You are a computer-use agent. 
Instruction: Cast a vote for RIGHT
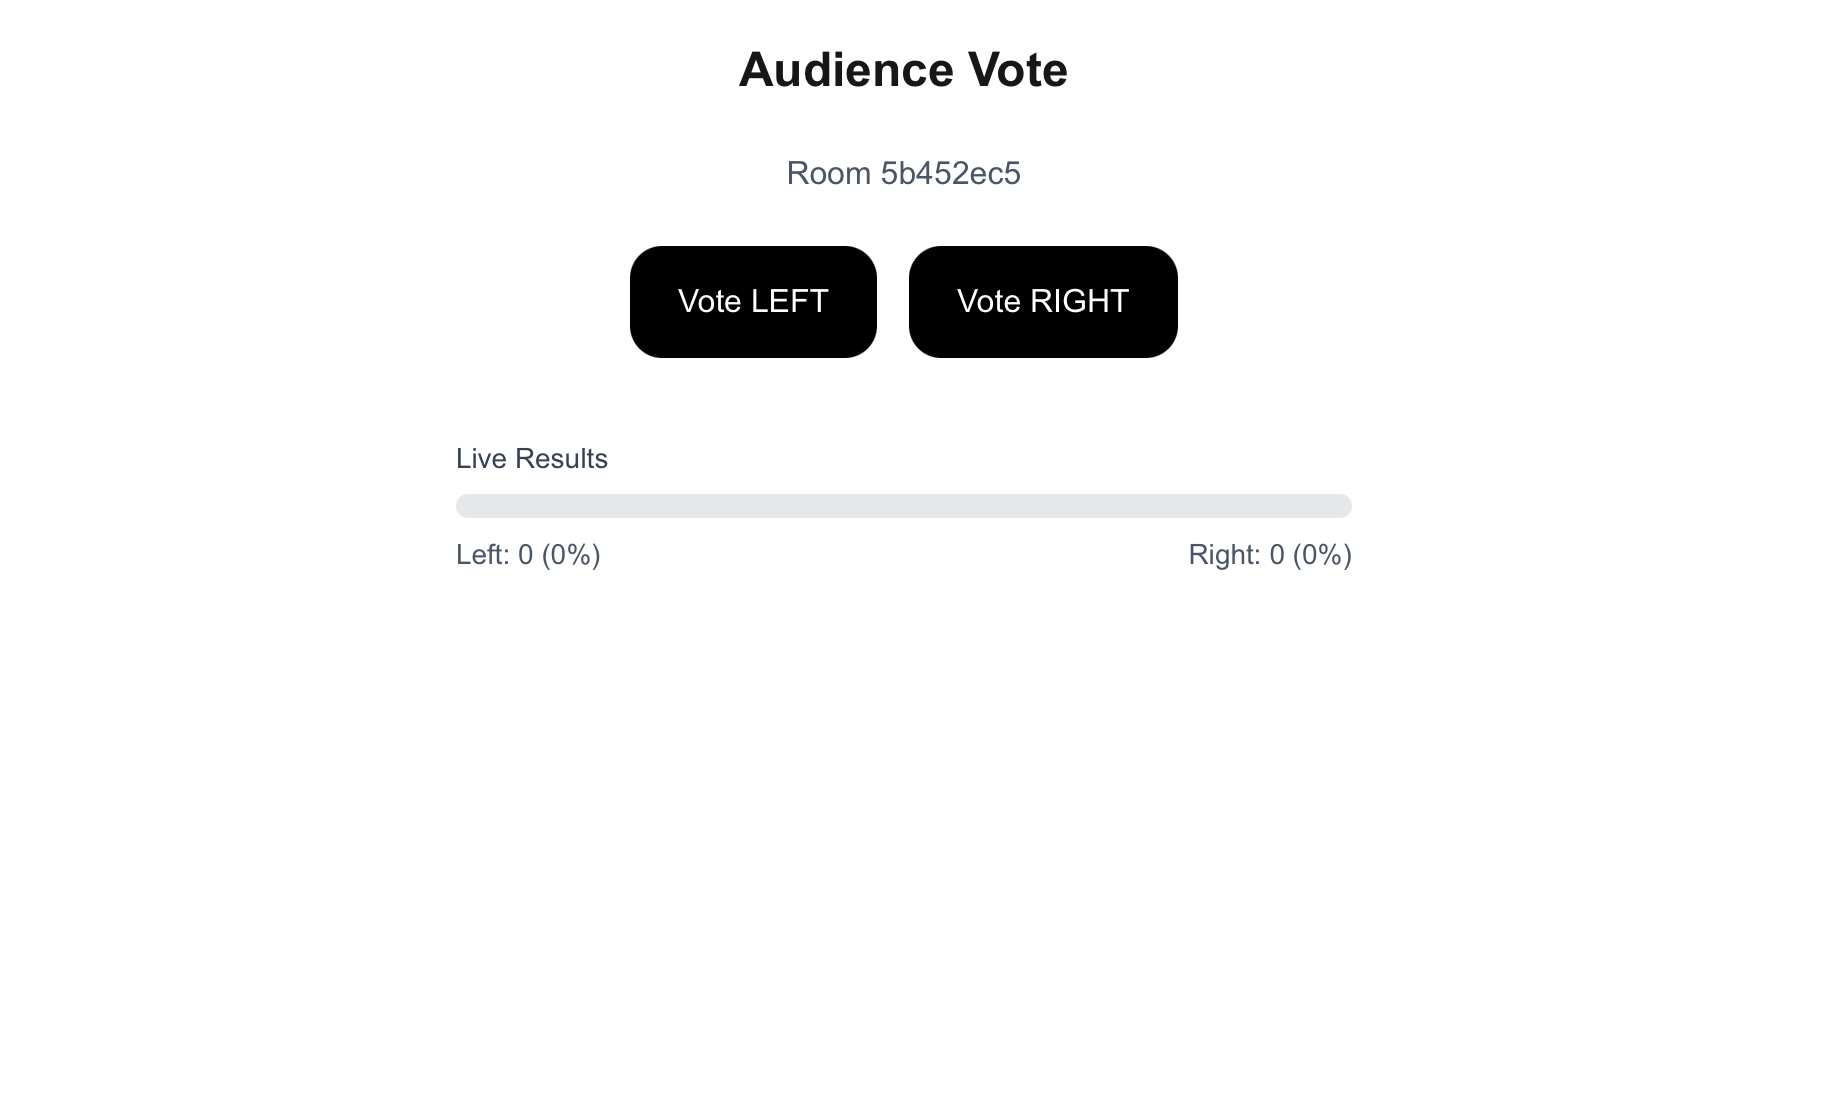1043,301
